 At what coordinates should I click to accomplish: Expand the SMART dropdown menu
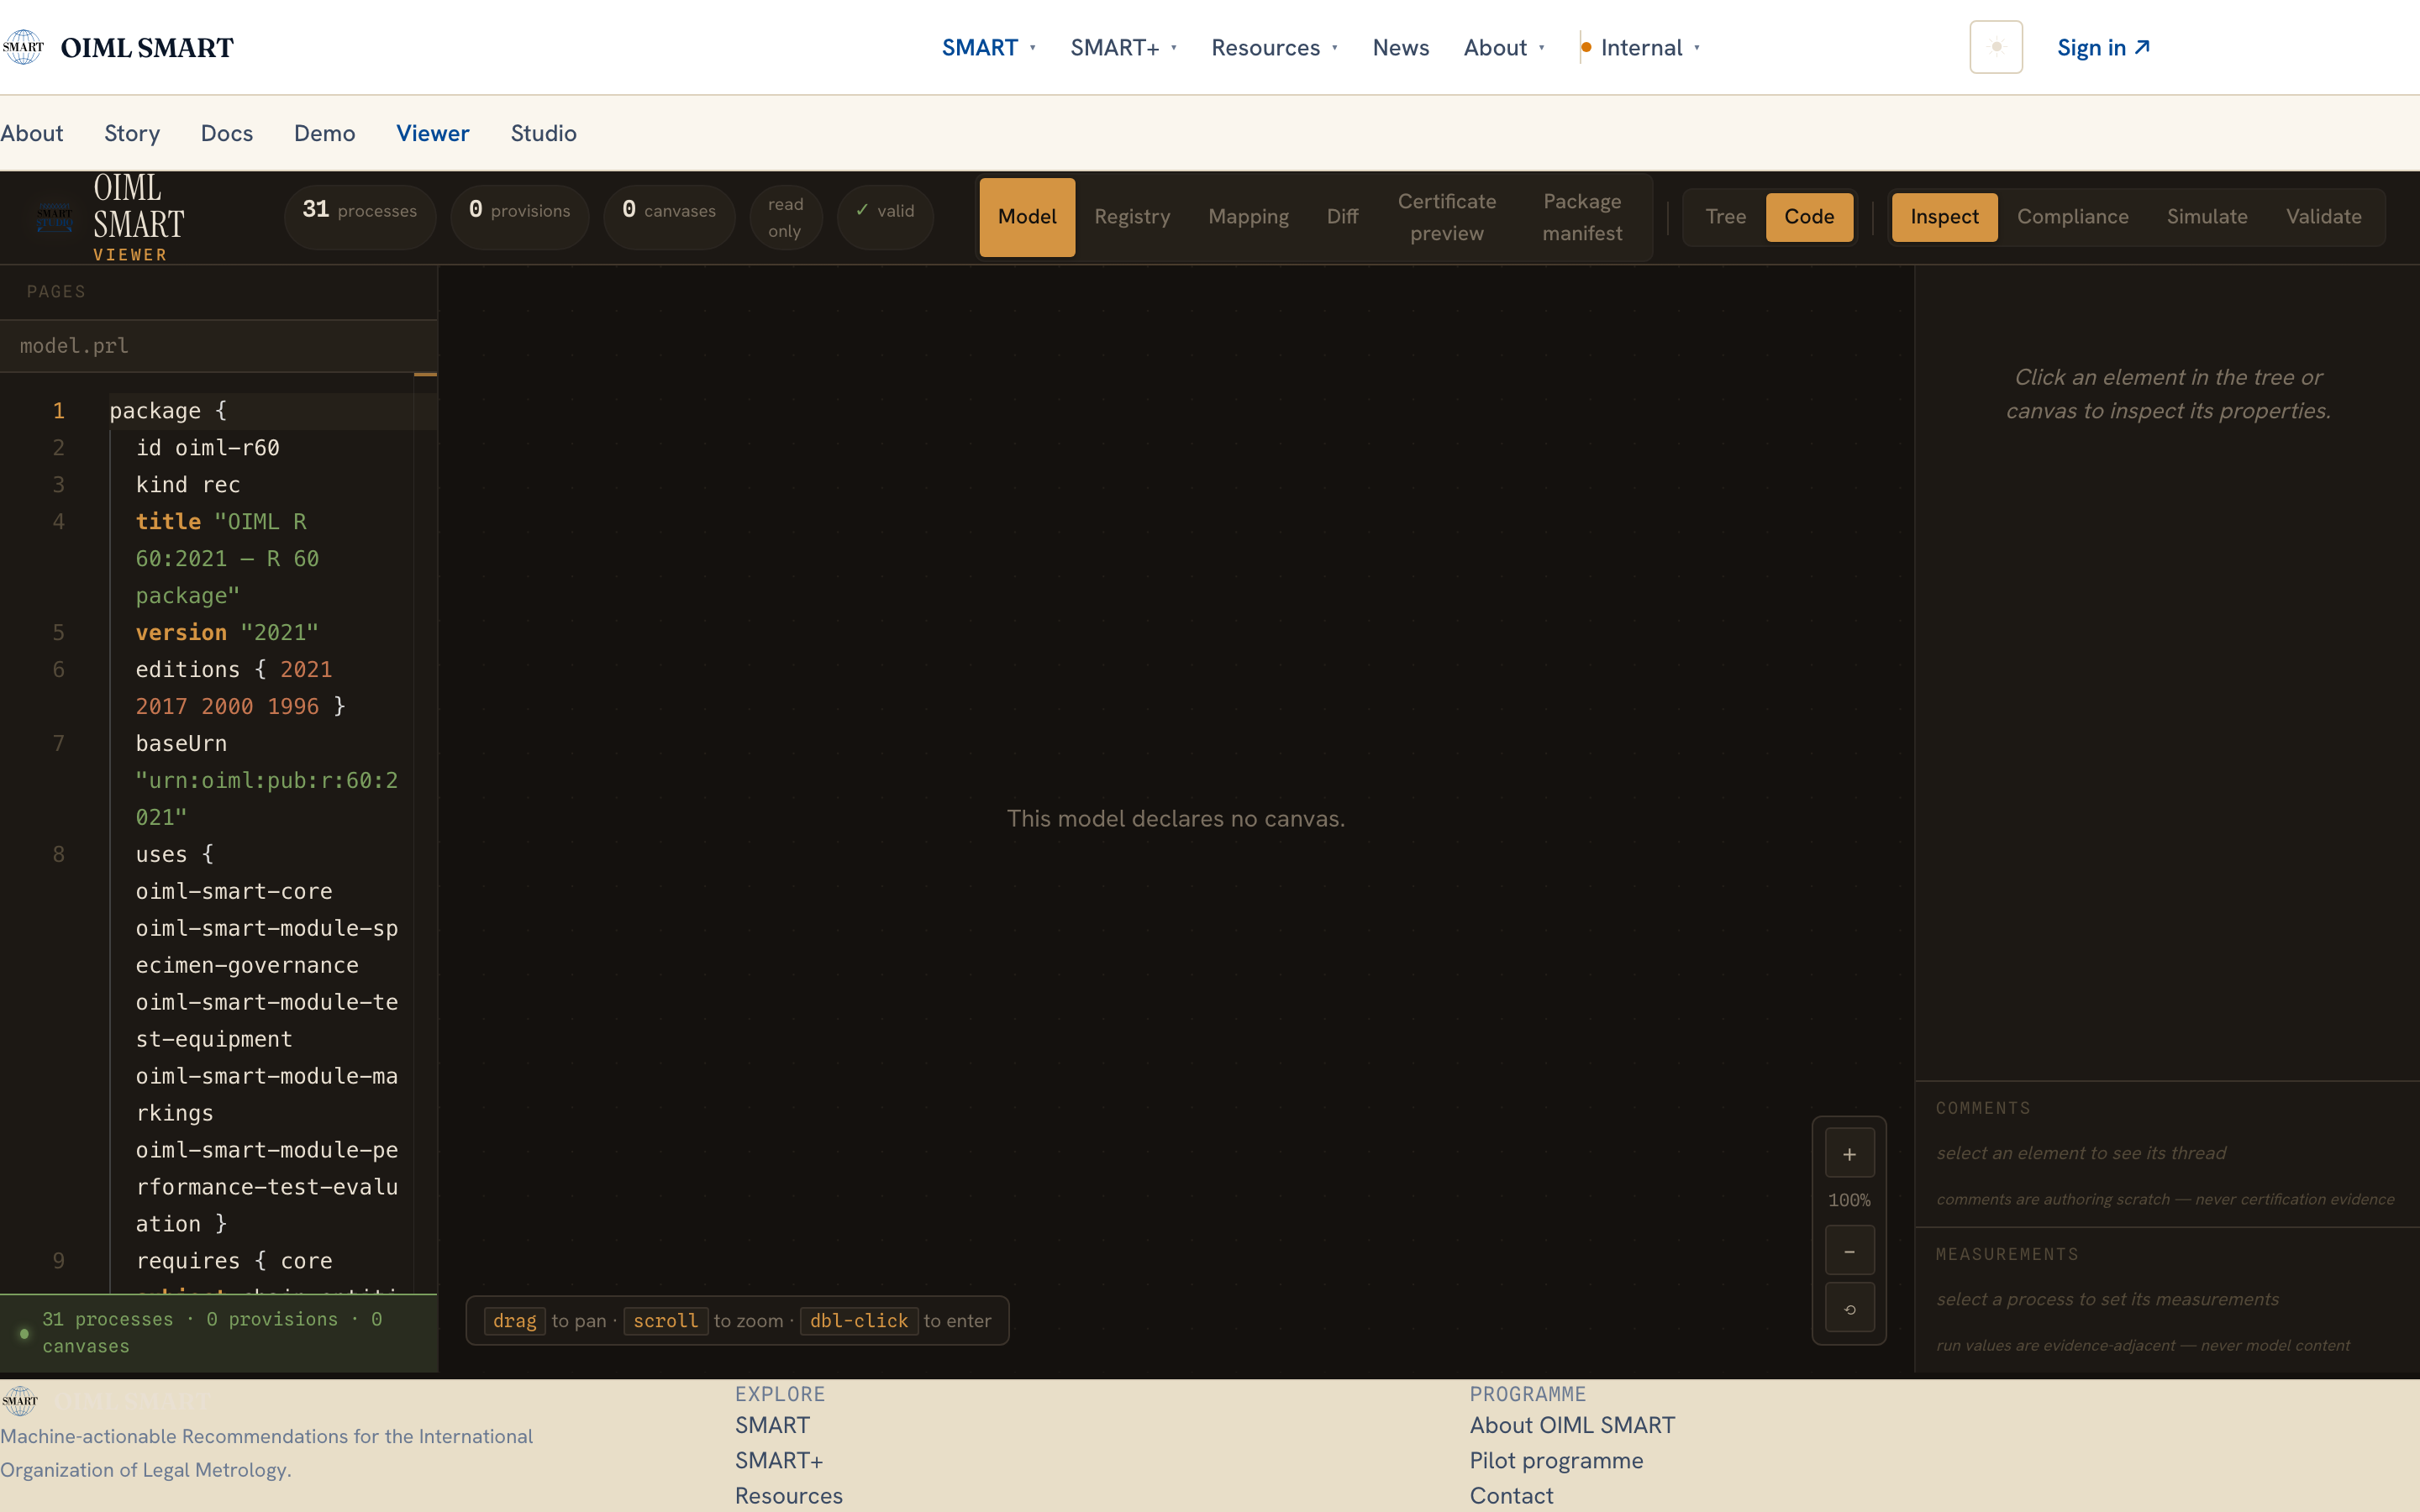[x=988, y=47]
